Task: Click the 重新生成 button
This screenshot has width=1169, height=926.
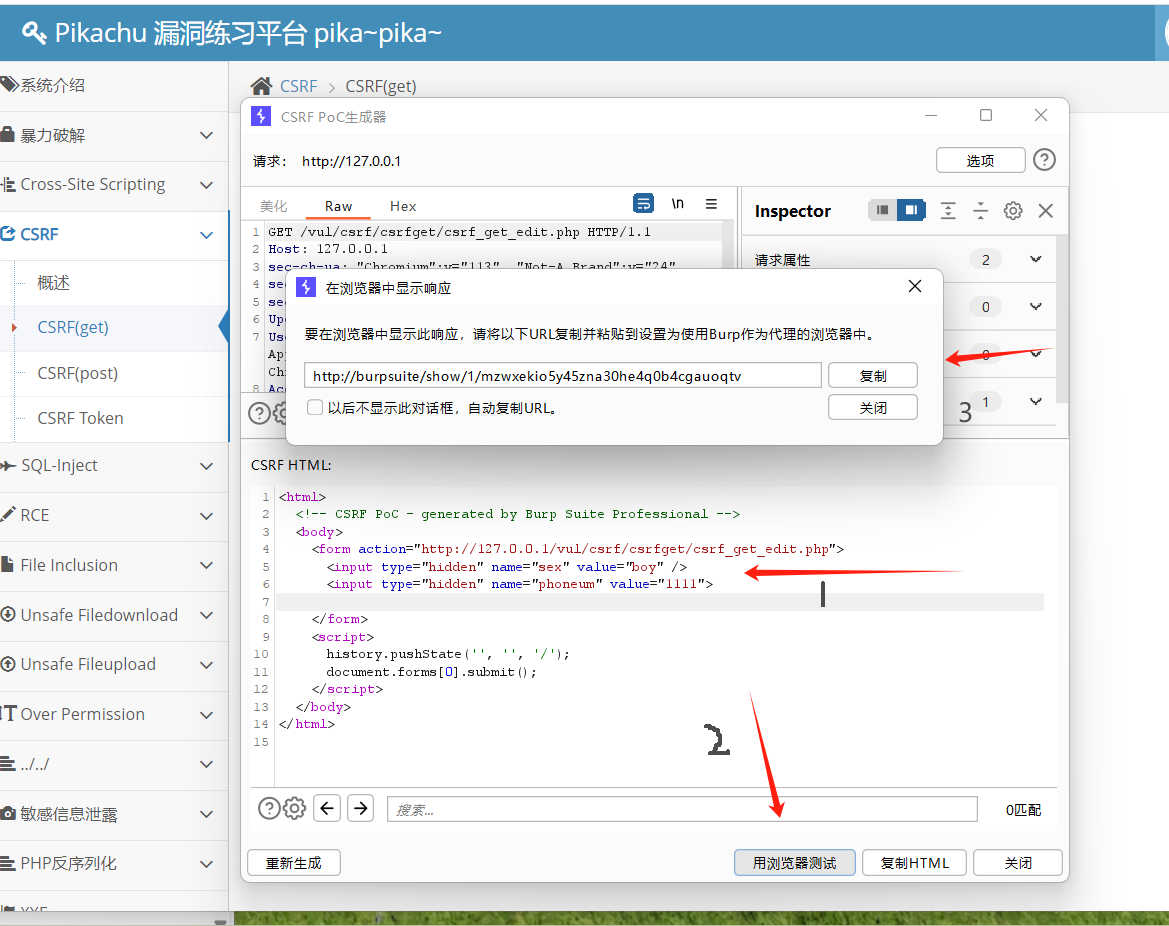Action: pos(294,863)
